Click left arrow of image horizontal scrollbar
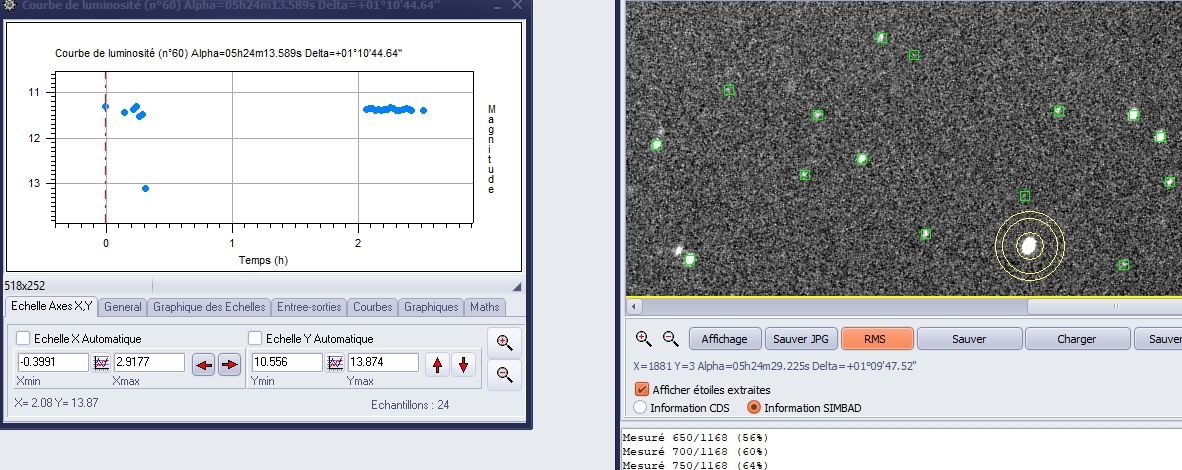1182x470 pixels. (634, 306)
